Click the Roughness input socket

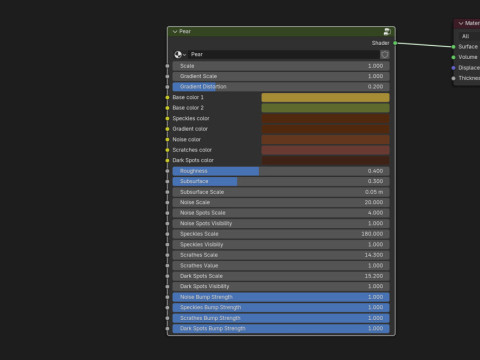167,171
